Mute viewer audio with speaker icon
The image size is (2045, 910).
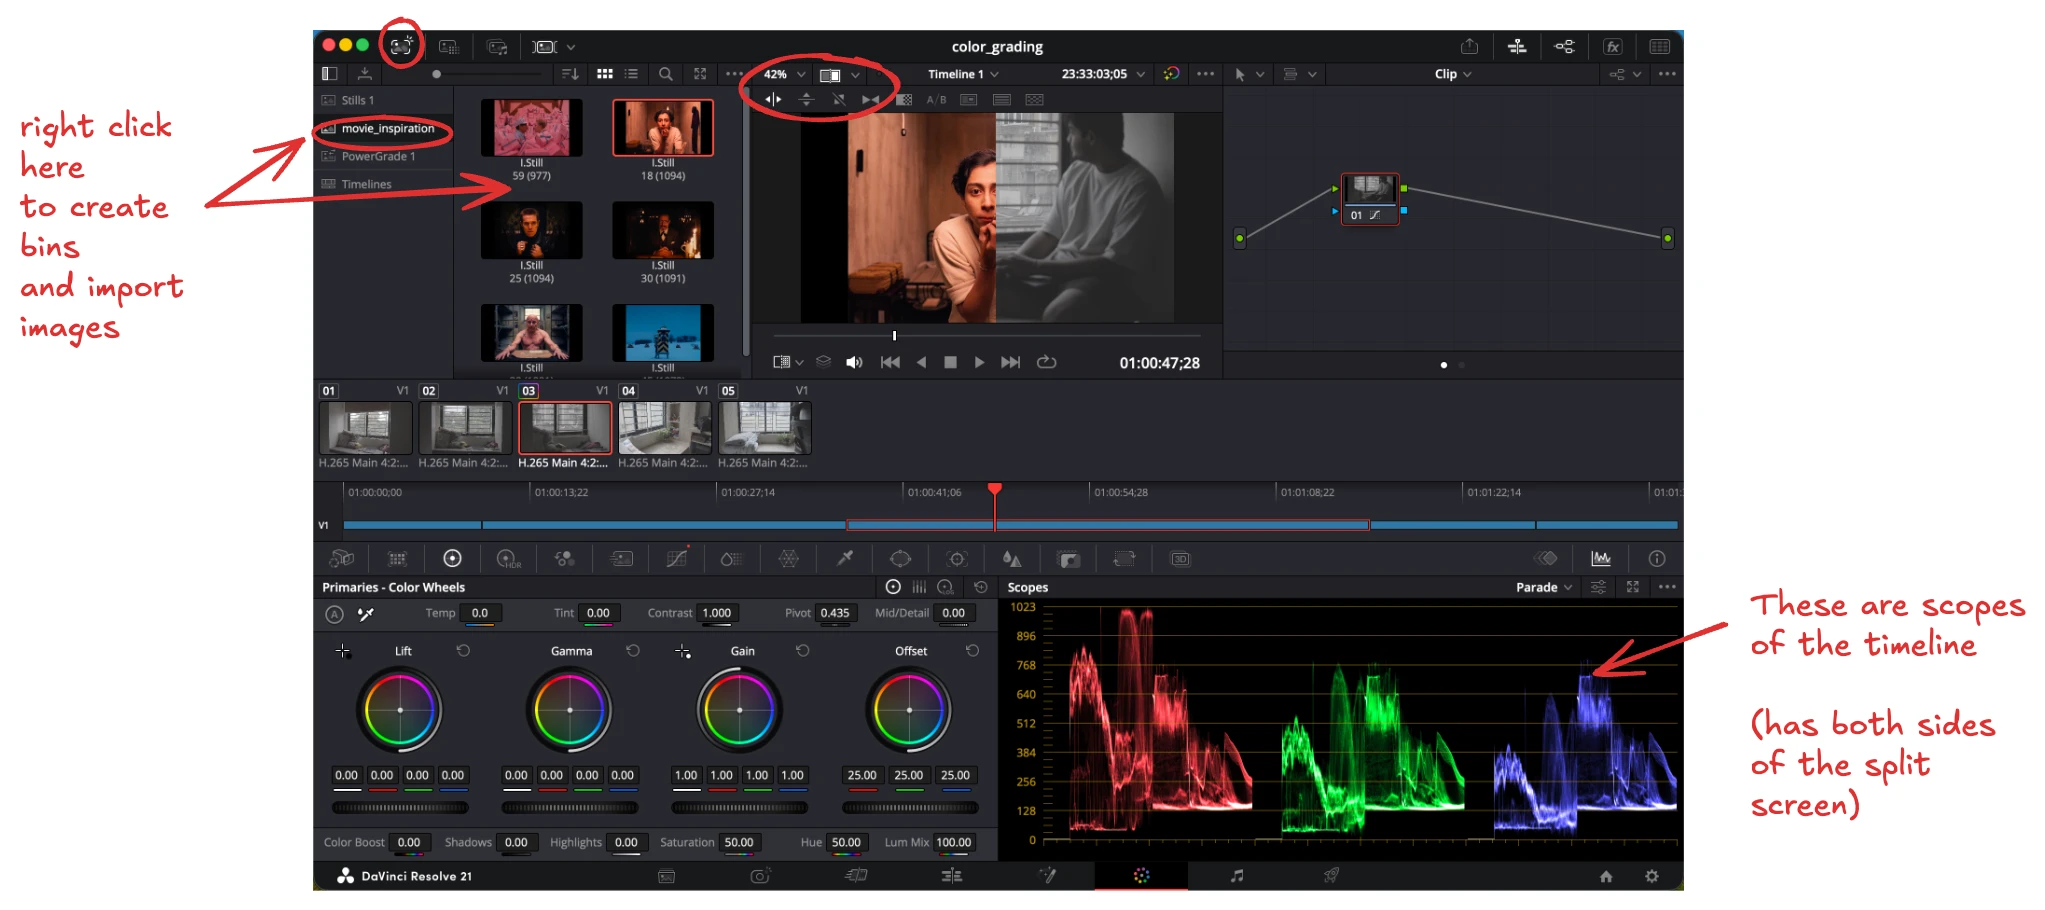click(854, 362)
